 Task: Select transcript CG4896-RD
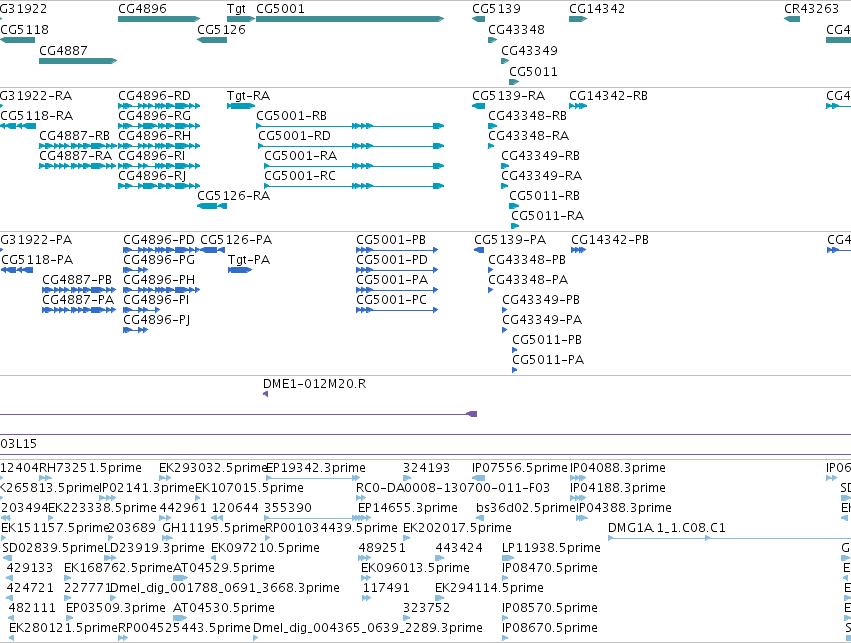pos(159,106)
